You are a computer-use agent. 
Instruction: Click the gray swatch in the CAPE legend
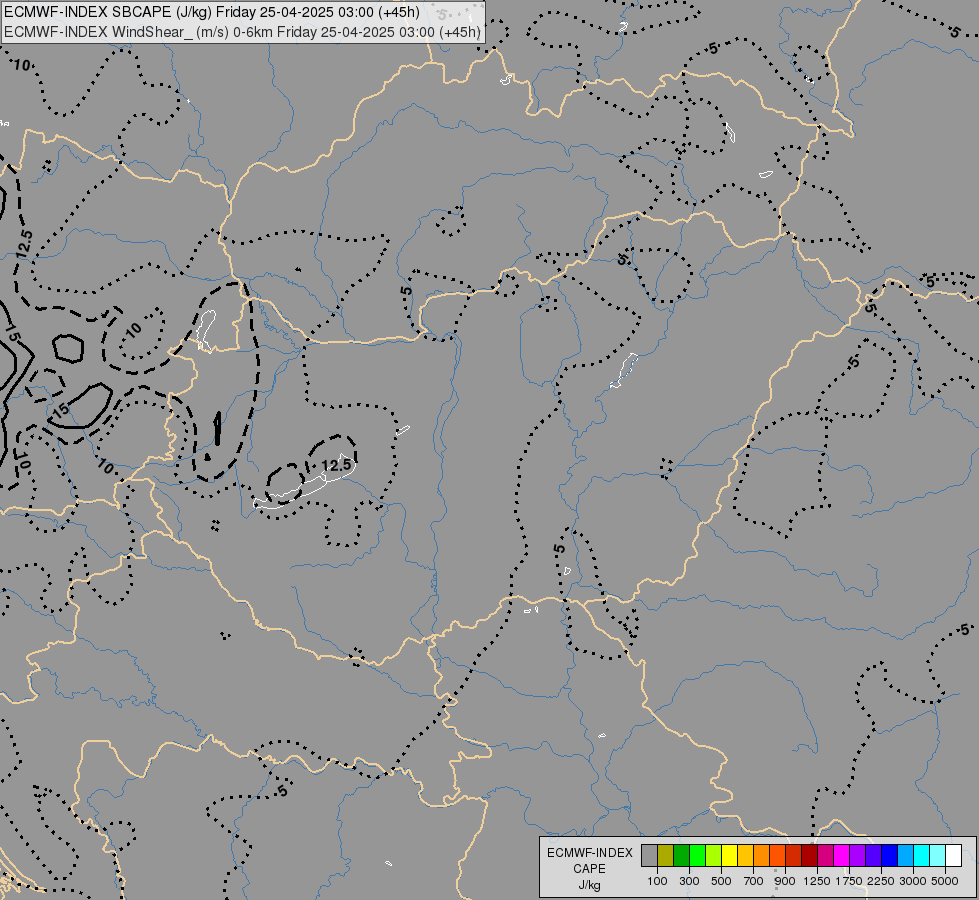point(649,855)
